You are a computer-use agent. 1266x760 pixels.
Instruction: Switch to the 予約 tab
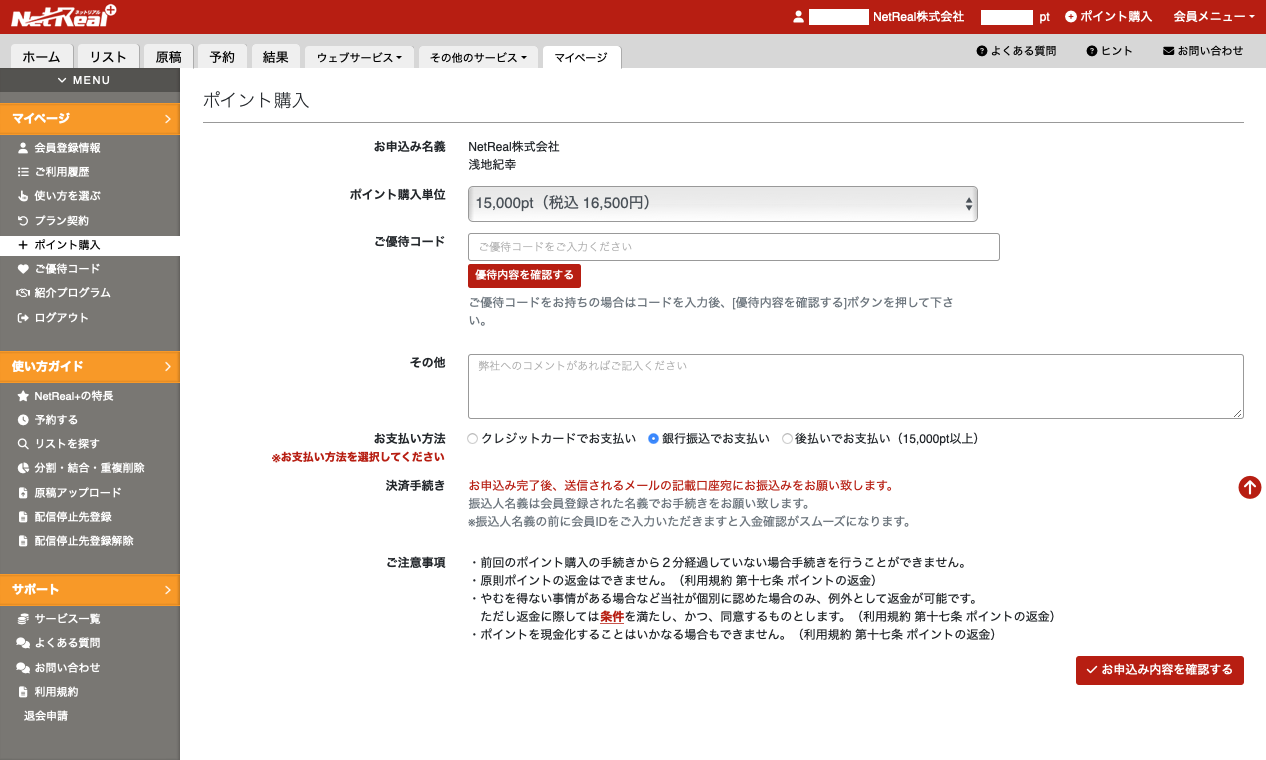pos(221,57)
